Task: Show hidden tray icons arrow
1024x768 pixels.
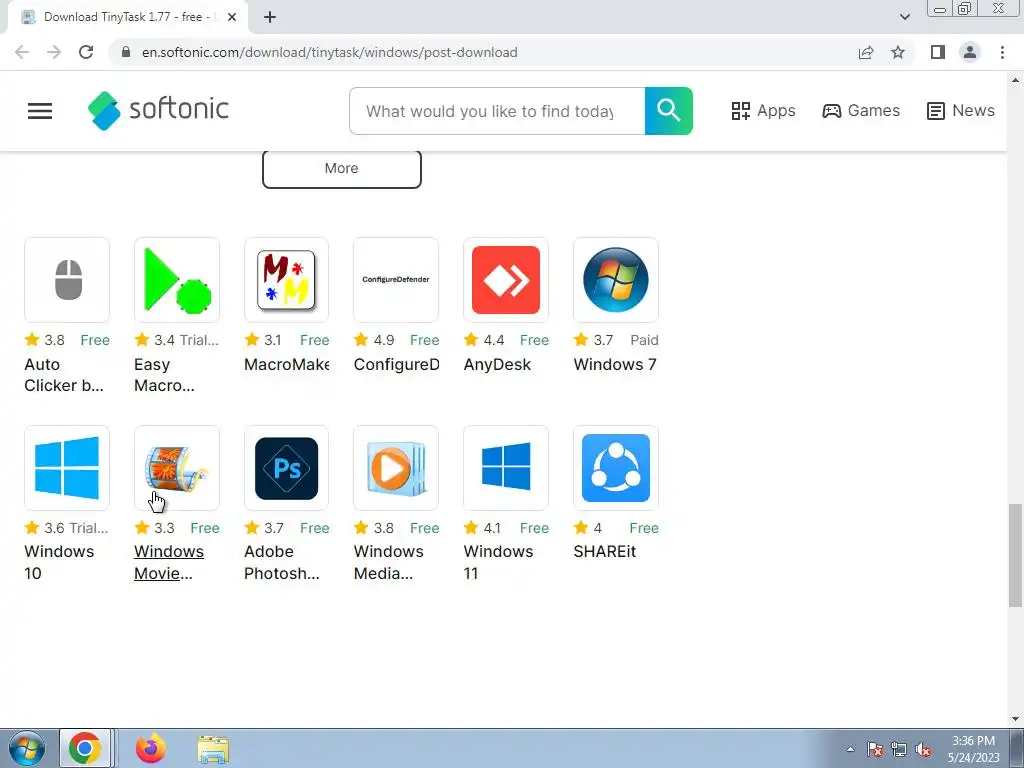Action: pyautogui.click(x=850, y=749)
